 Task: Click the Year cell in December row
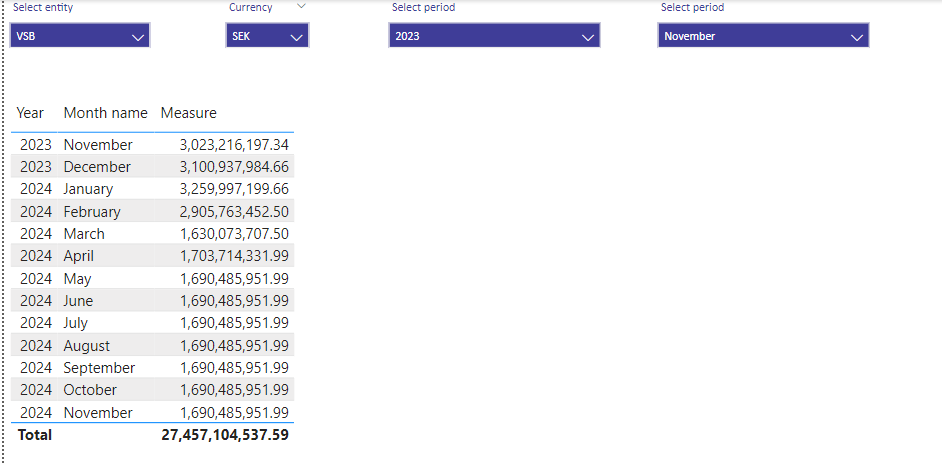[36, 166]
